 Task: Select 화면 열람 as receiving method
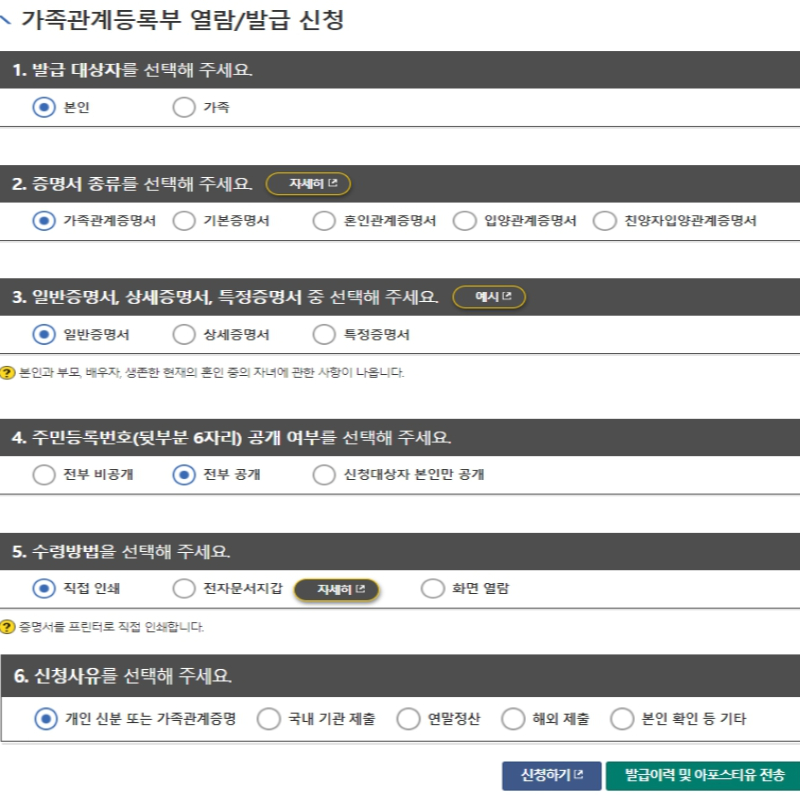click(x=430, y=590)
